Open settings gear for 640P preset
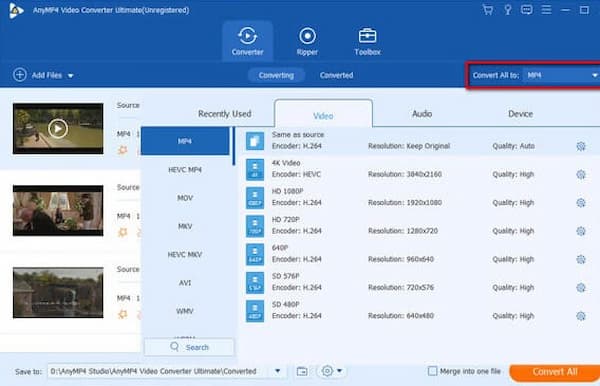 pos(581,259)
